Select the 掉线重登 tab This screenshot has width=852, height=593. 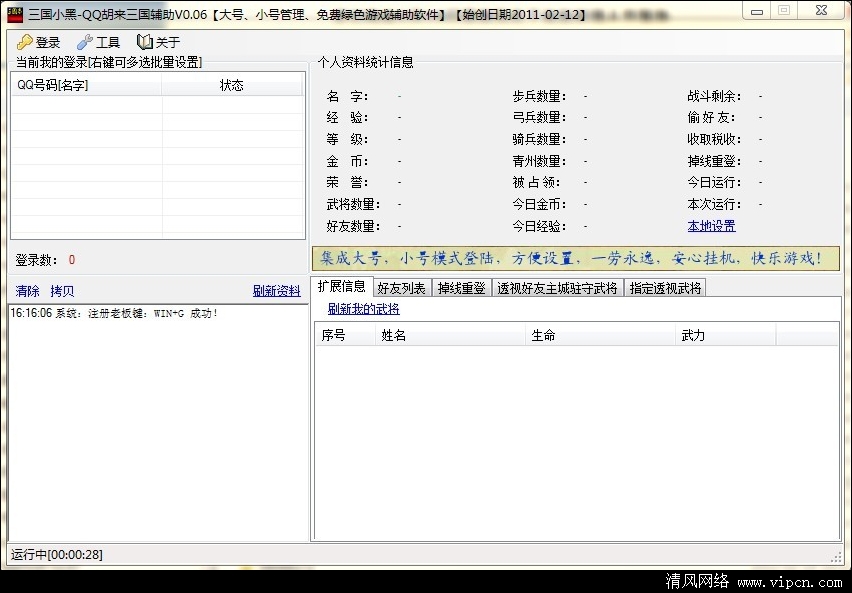point(461,288)
